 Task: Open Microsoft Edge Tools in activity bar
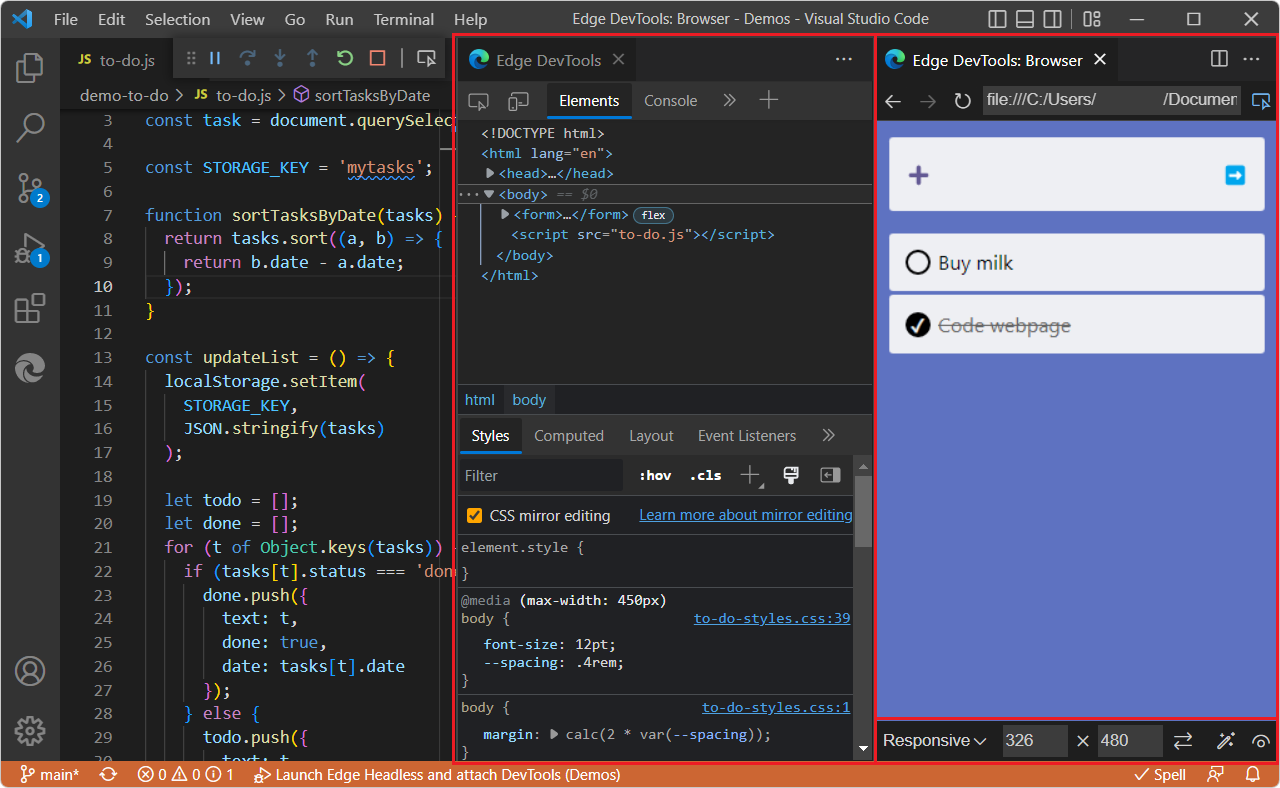pyautogui.click(x=30, y=368)
